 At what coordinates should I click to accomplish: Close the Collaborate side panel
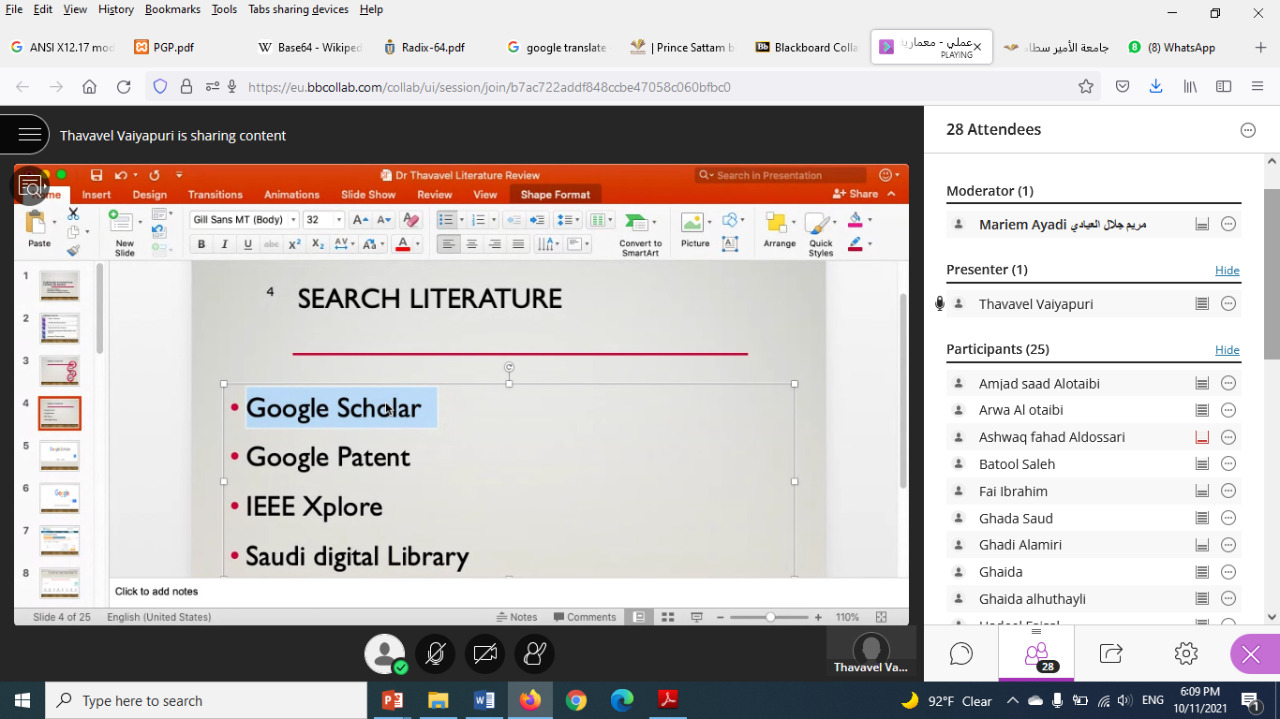pos(1251,654)
